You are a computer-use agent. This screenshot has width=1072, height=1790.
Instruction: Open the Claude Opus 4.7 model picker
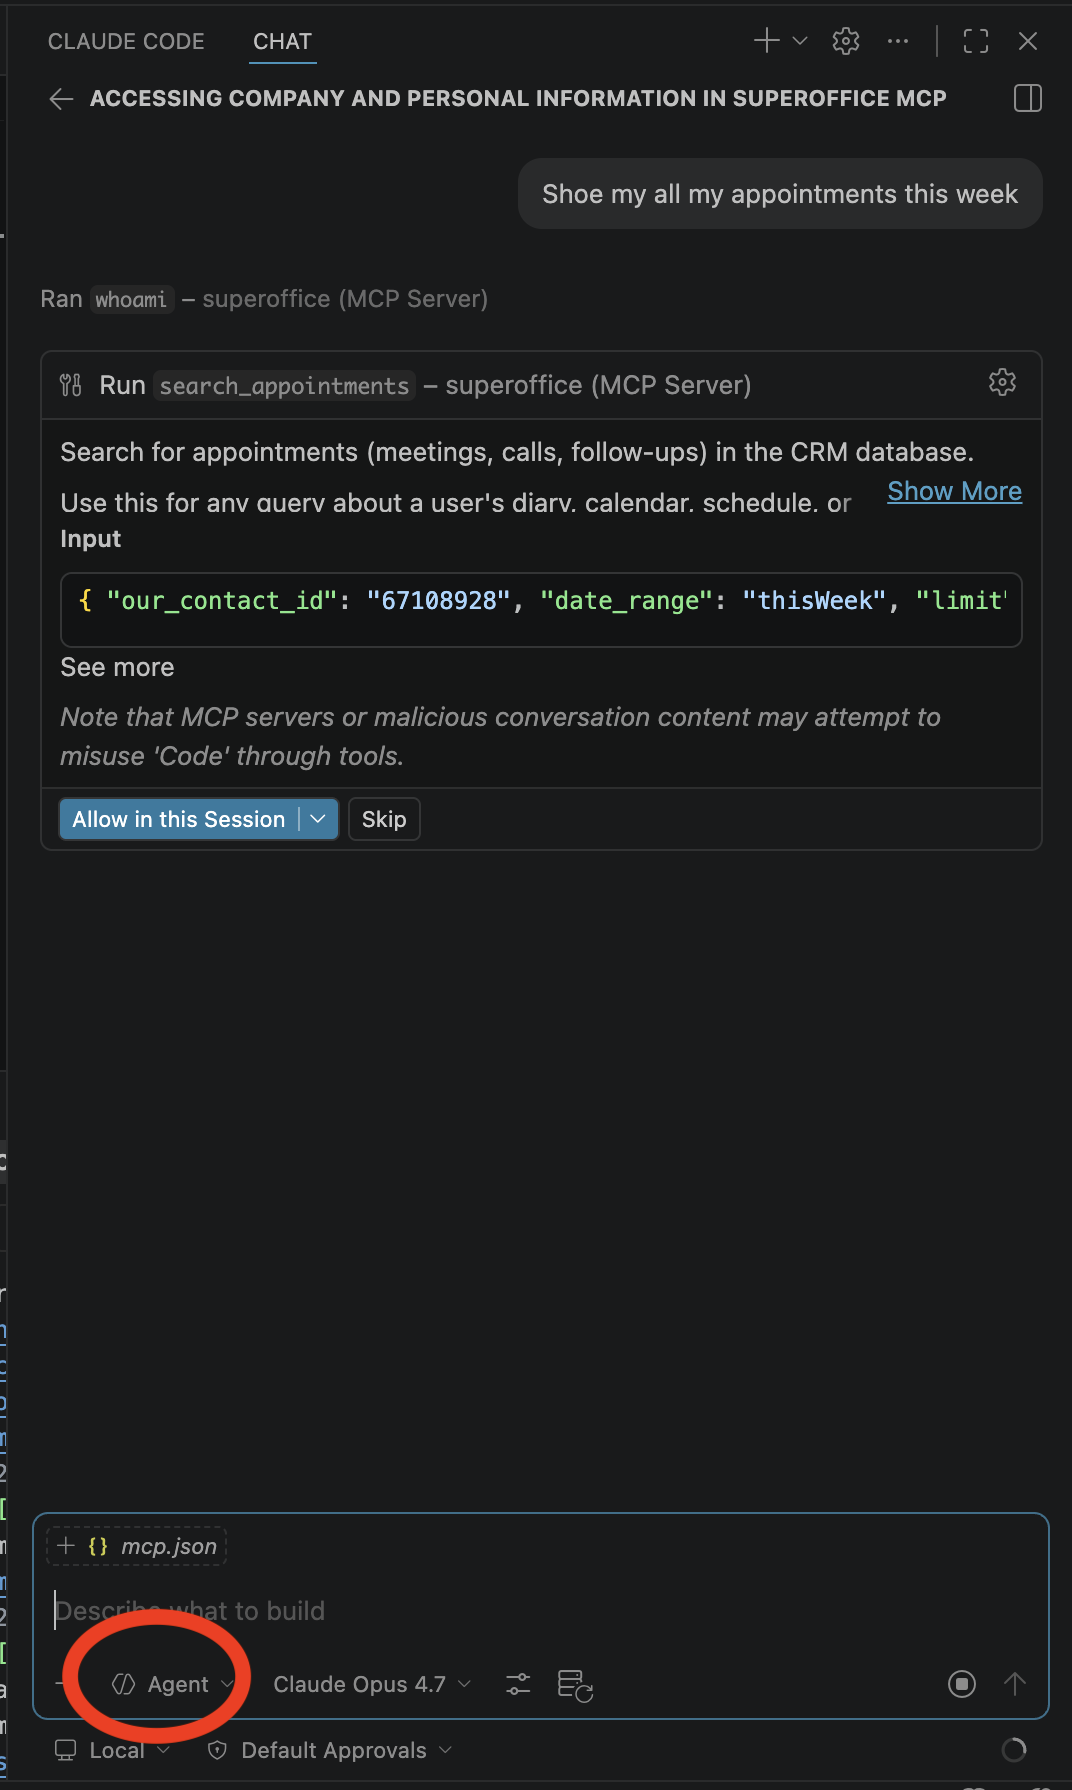tap(372, 1684)
